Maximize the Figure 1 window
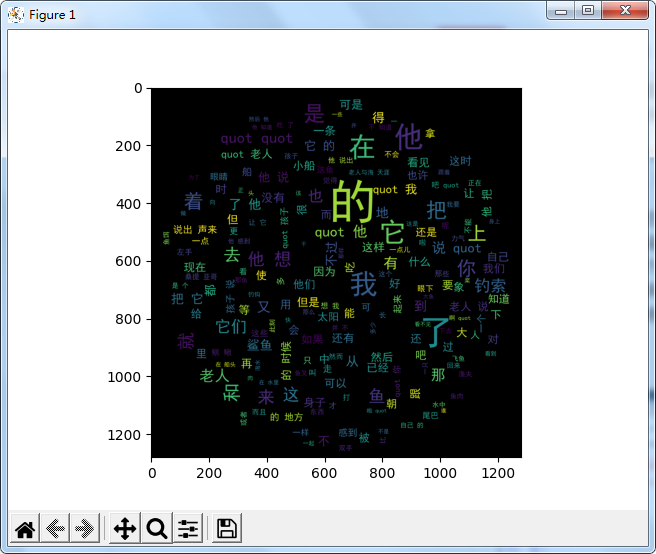 pos(588,11)
